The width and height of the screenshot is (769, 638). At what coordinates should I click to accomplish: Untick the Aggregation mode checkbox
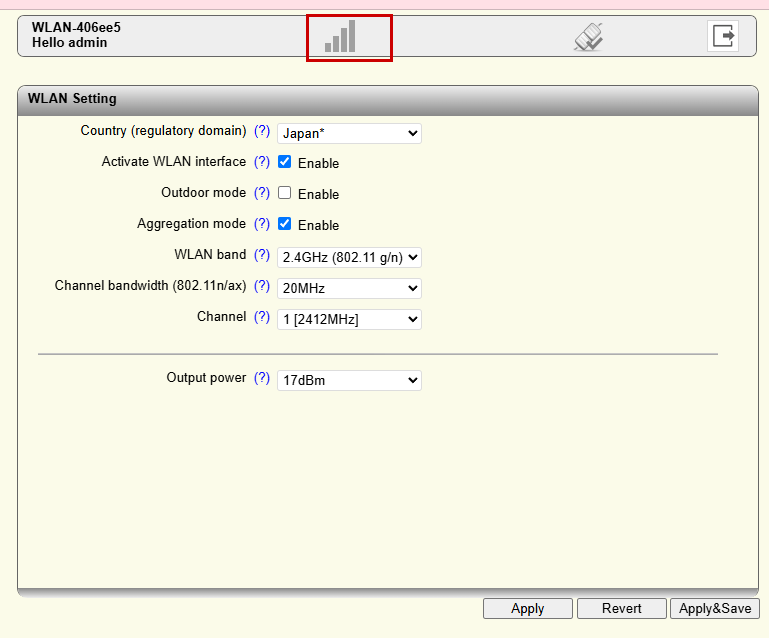pyautogui.click(x=285, y=224)
